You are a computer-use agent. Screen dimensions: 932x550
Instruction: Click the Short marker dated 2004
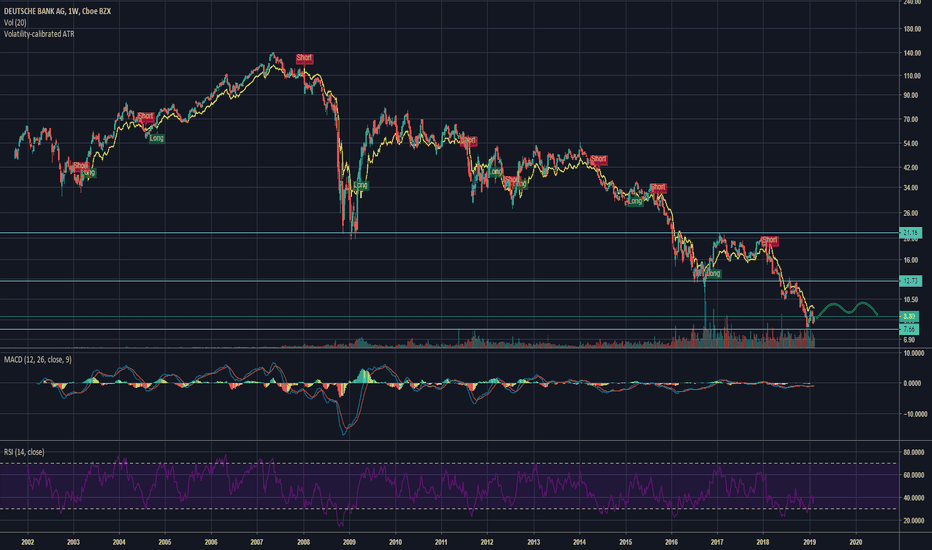pos(146,117)
